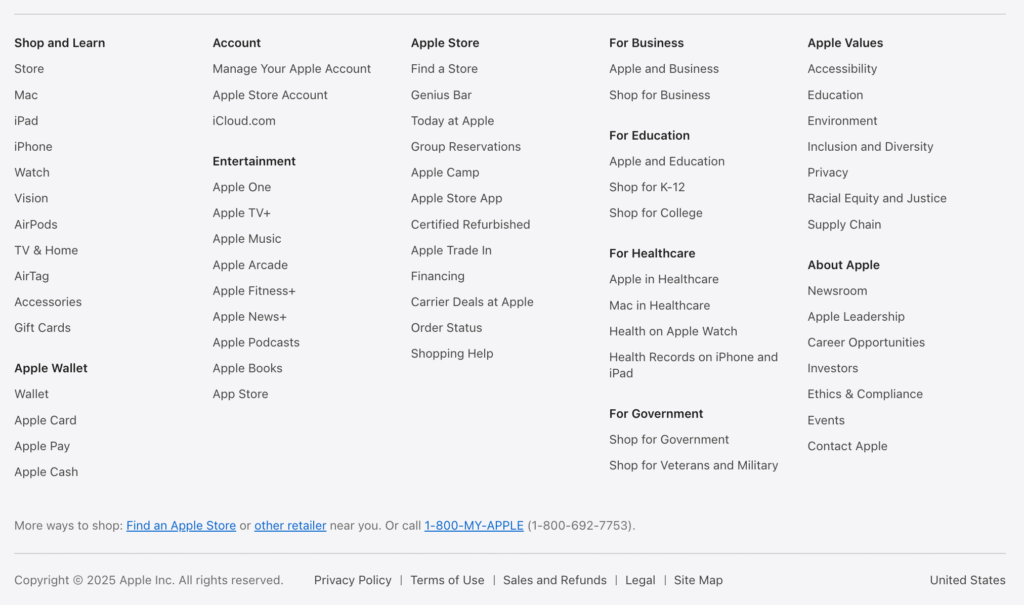Image resolution: width=1024 pixels, height=605 pixels.
Task: Go to the AirPods link
Action: pos(36,224)
